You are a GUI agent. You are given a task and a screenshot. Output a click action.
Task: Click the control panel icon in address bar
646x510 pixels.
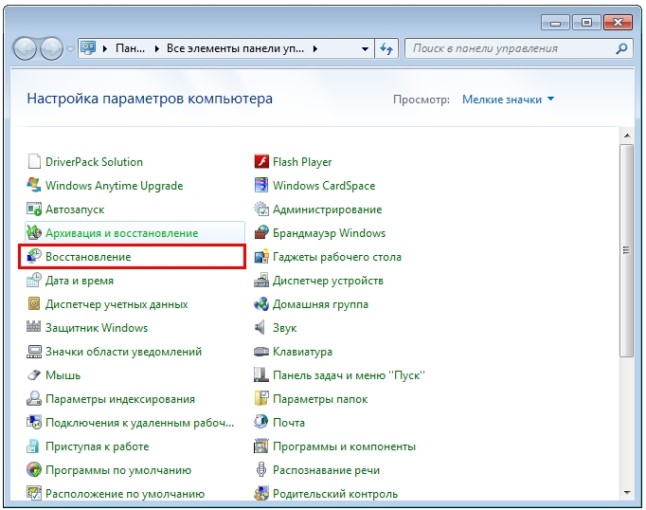pos(88,48)
